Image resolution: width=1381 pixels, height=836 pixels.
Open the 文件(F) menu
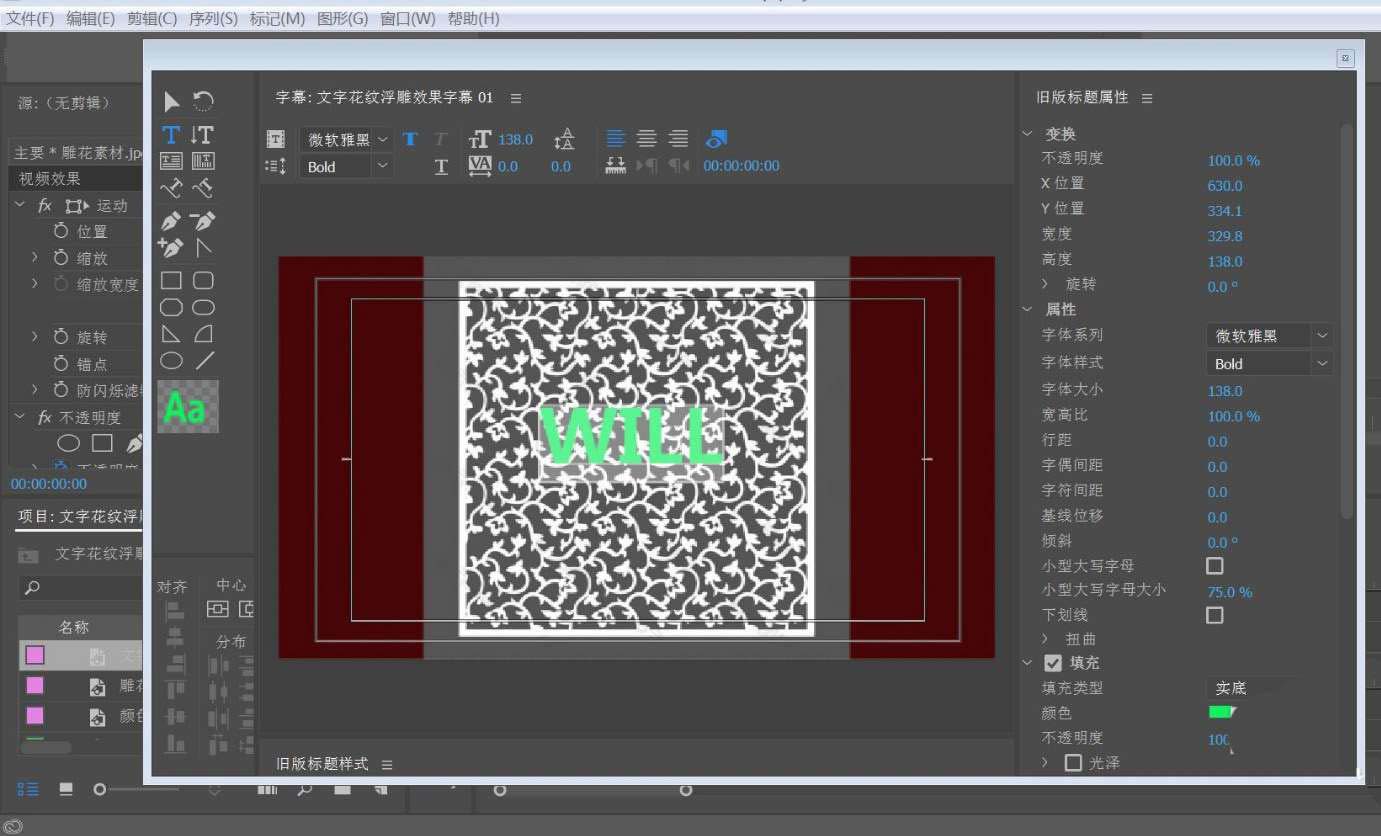point(30,19)
